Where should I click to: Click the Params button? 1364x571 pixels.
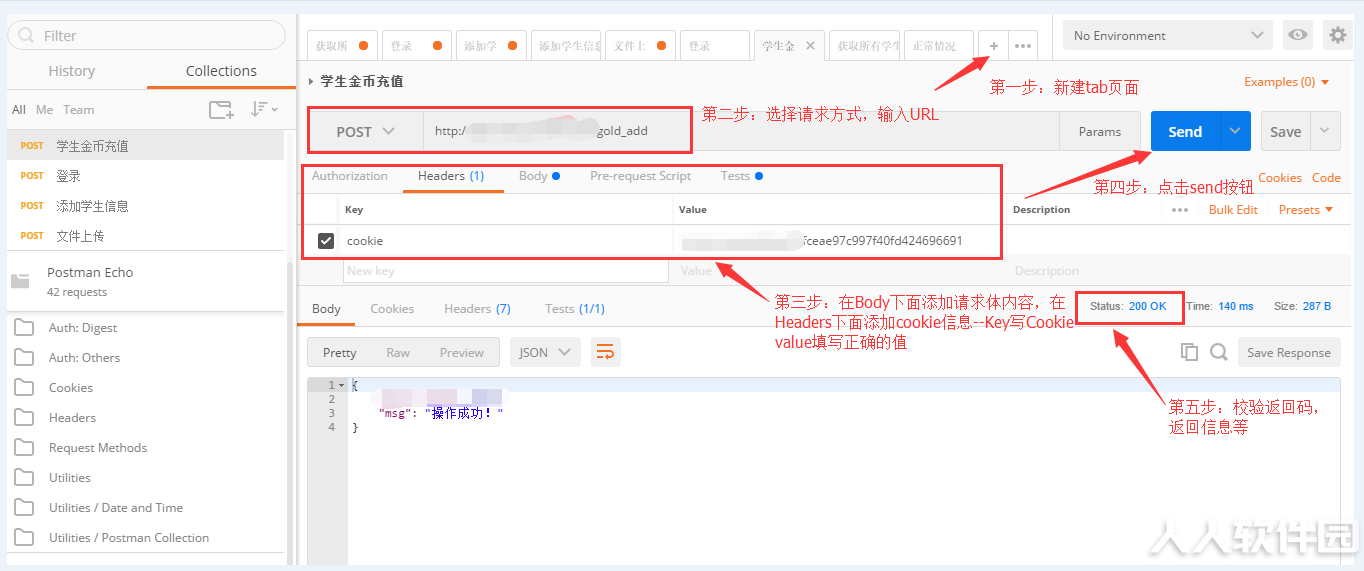pyautogui.click(x=1100, y=131)
